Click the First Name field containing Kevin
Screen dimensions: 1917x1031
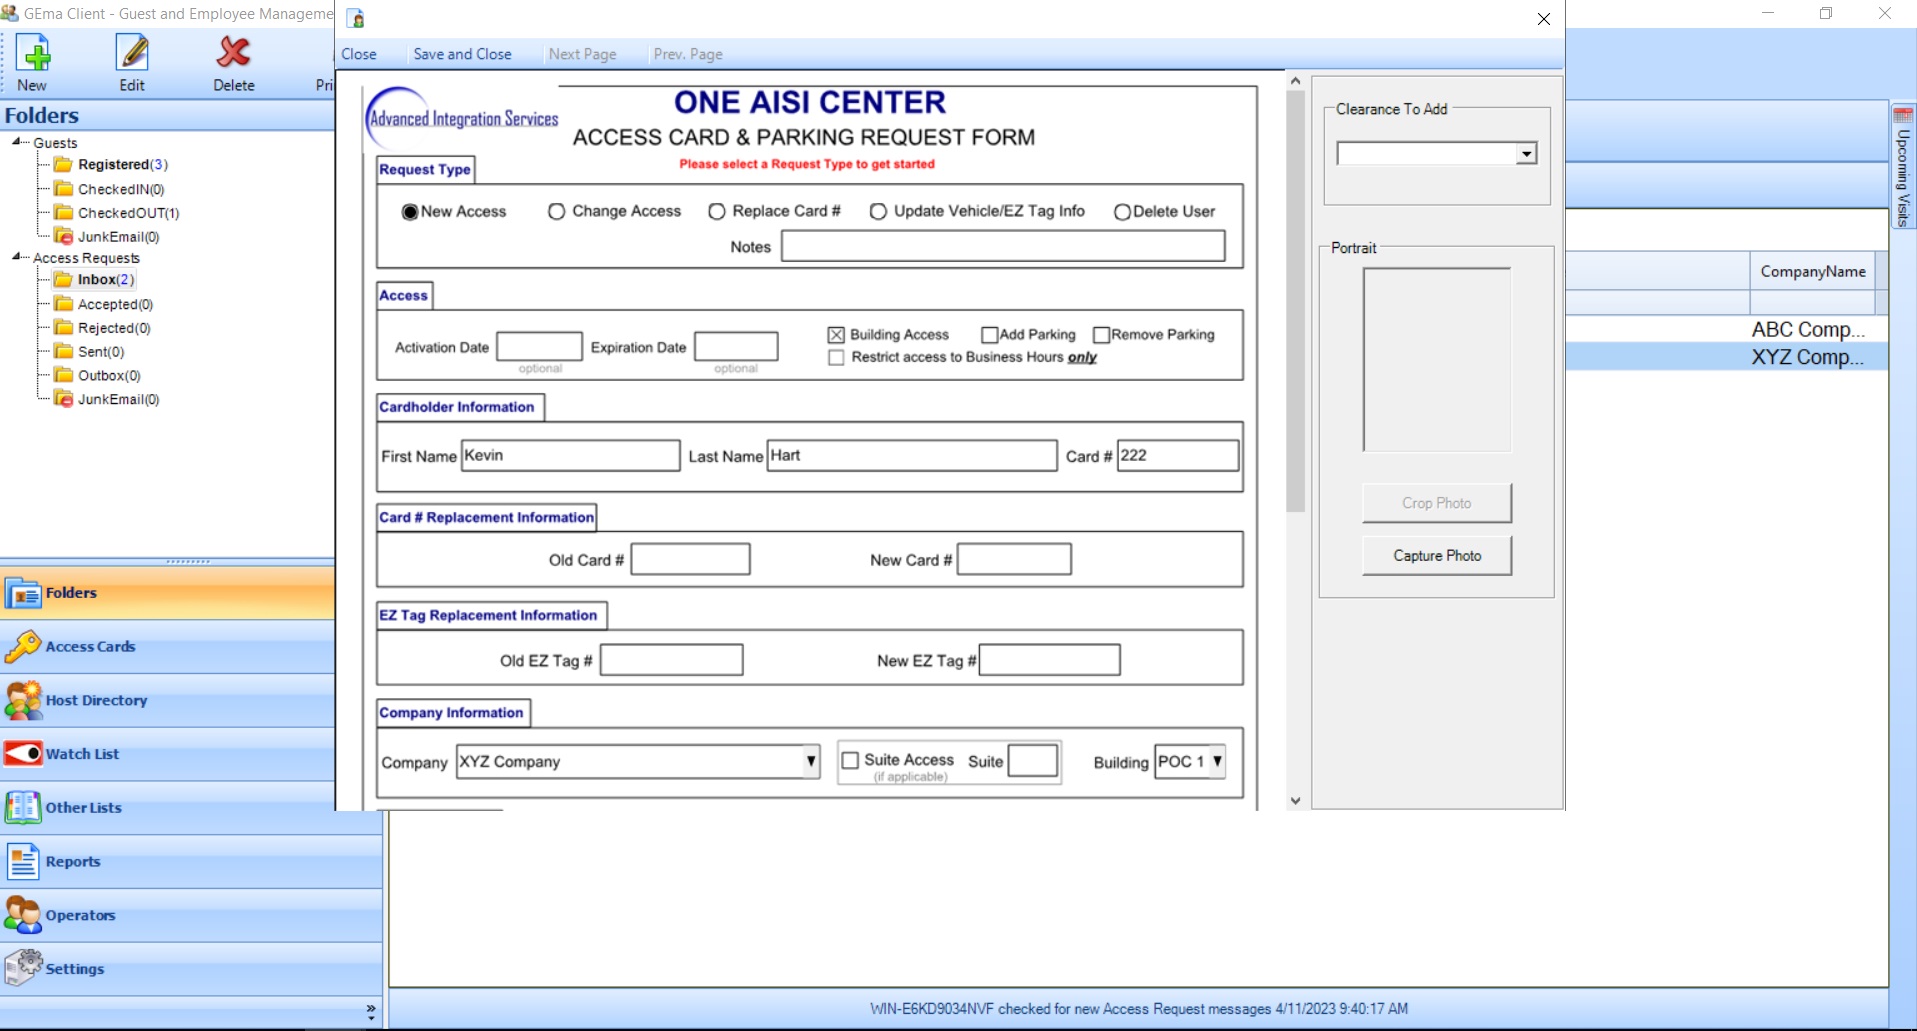point(571,456)
